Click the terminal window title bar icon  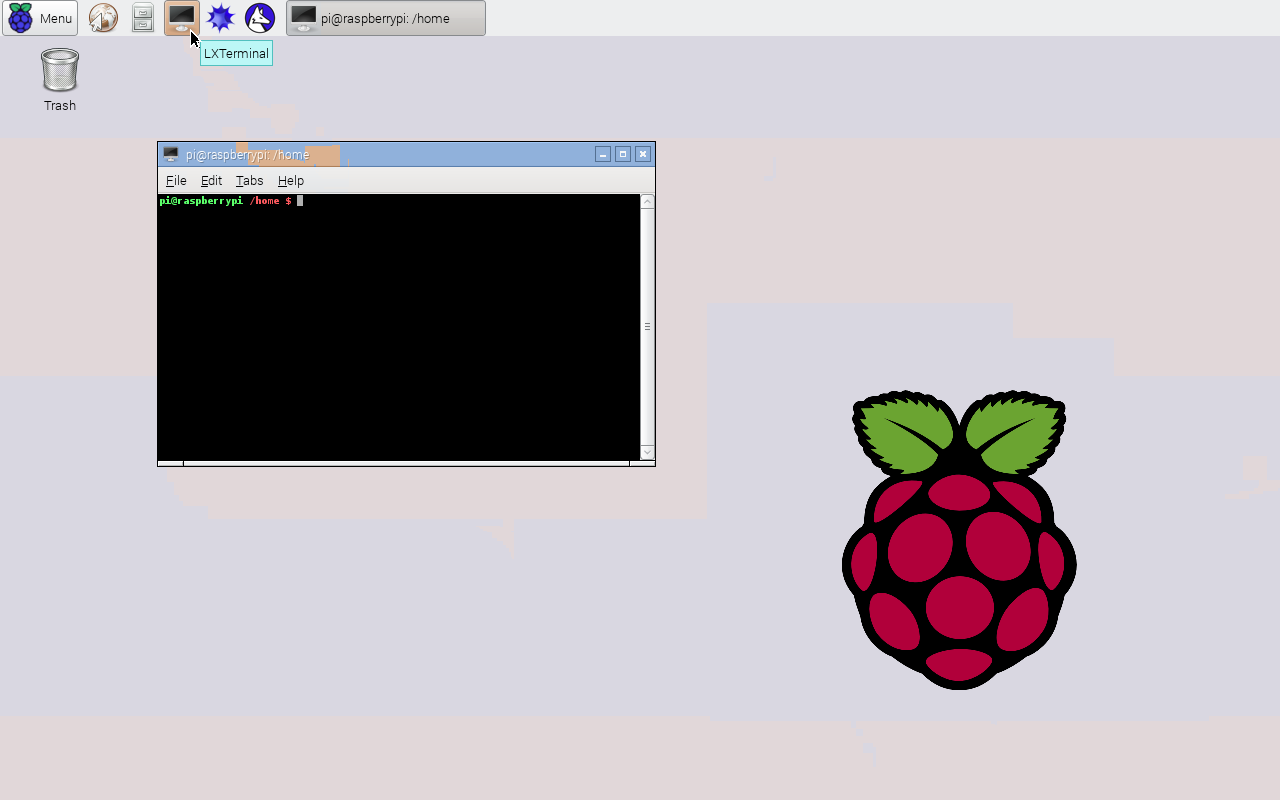point(171,154)
